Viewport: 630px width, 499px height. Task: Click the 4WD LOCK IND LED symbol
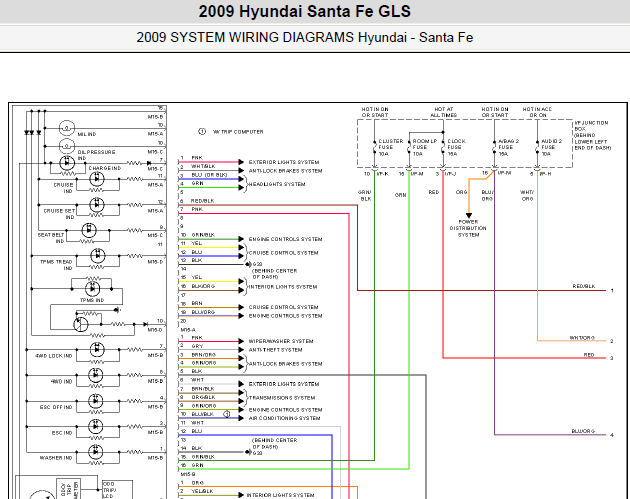pos(97,349)
